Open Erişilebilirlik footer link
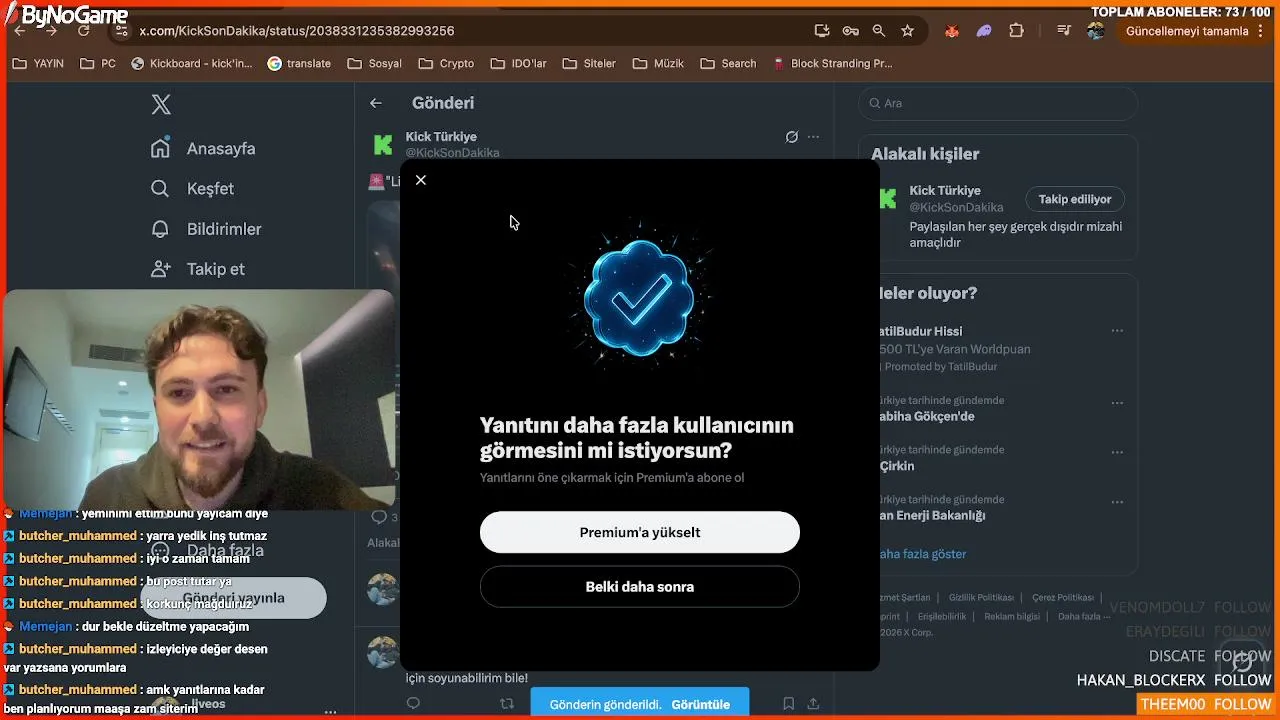 click(x=942, y=616)
